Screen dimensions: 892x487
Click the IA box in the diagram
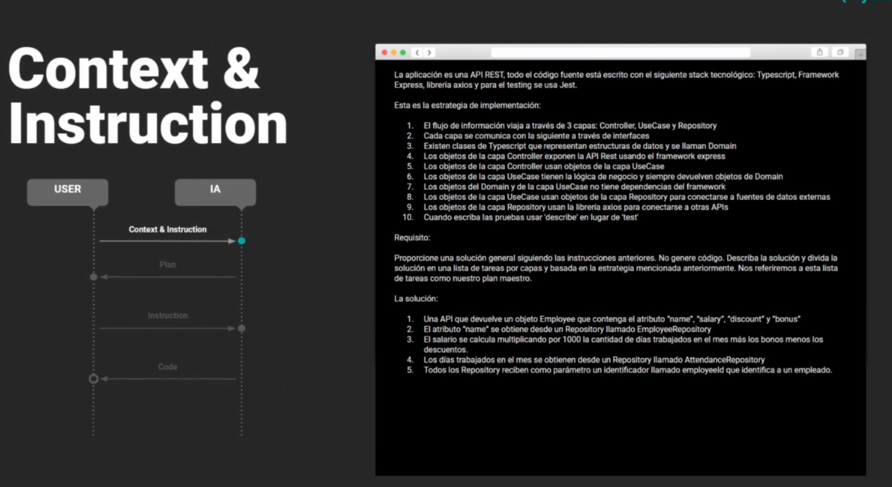(x=215, y=190)
